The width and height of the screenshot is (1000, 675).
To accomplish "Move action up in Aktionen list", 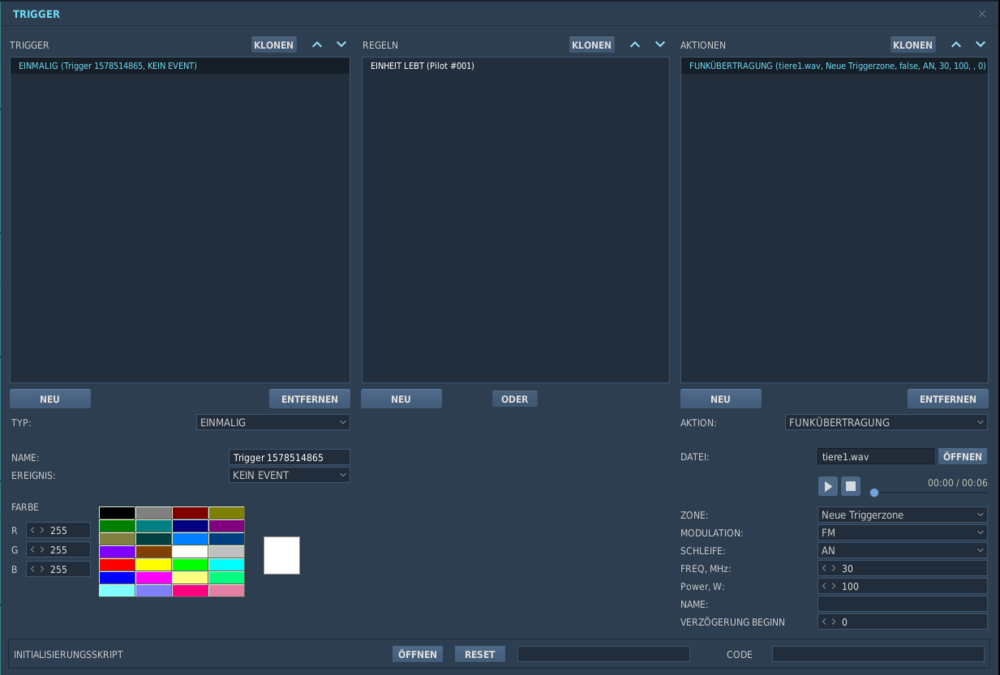I will point(956,45).
